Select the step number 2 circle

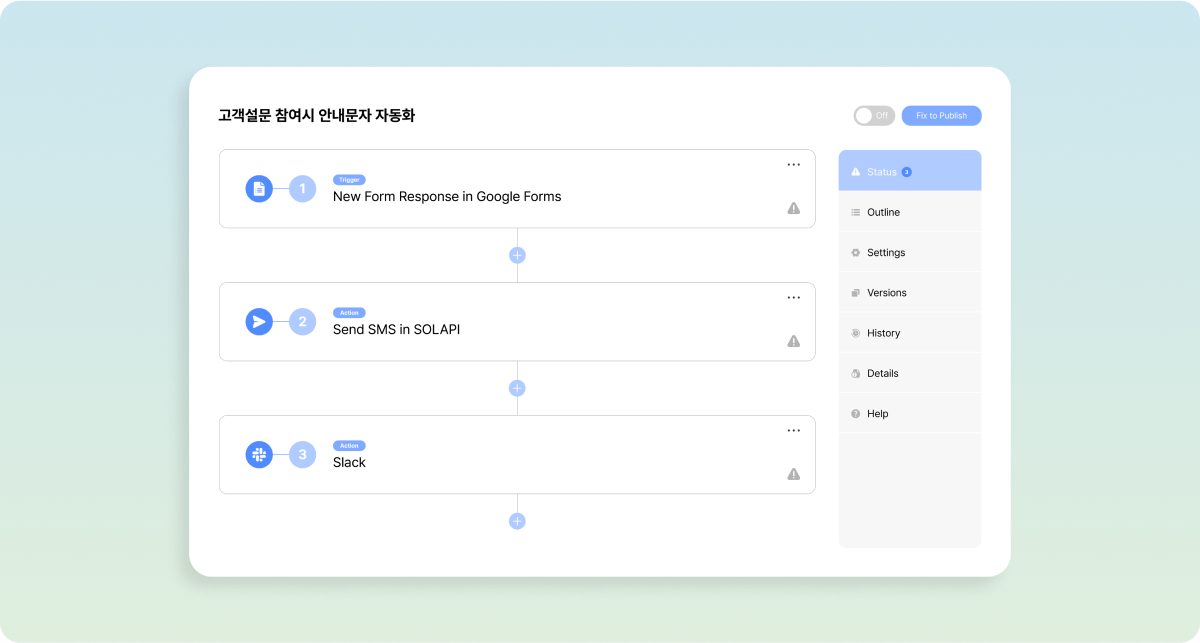pos(303,321)
